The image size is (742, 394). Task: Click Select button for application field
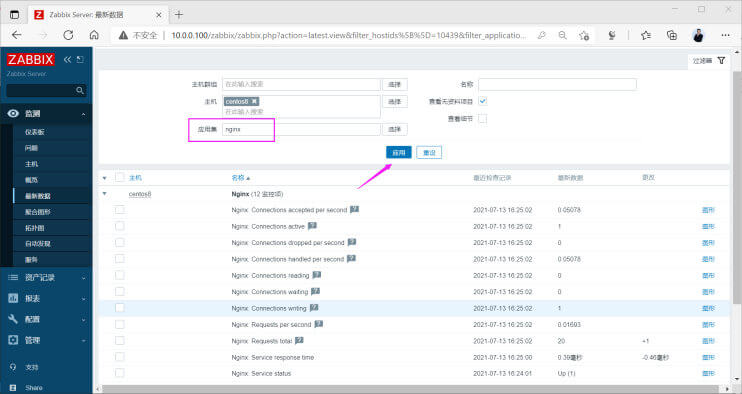pyautogui.click(x=395, y=129)
